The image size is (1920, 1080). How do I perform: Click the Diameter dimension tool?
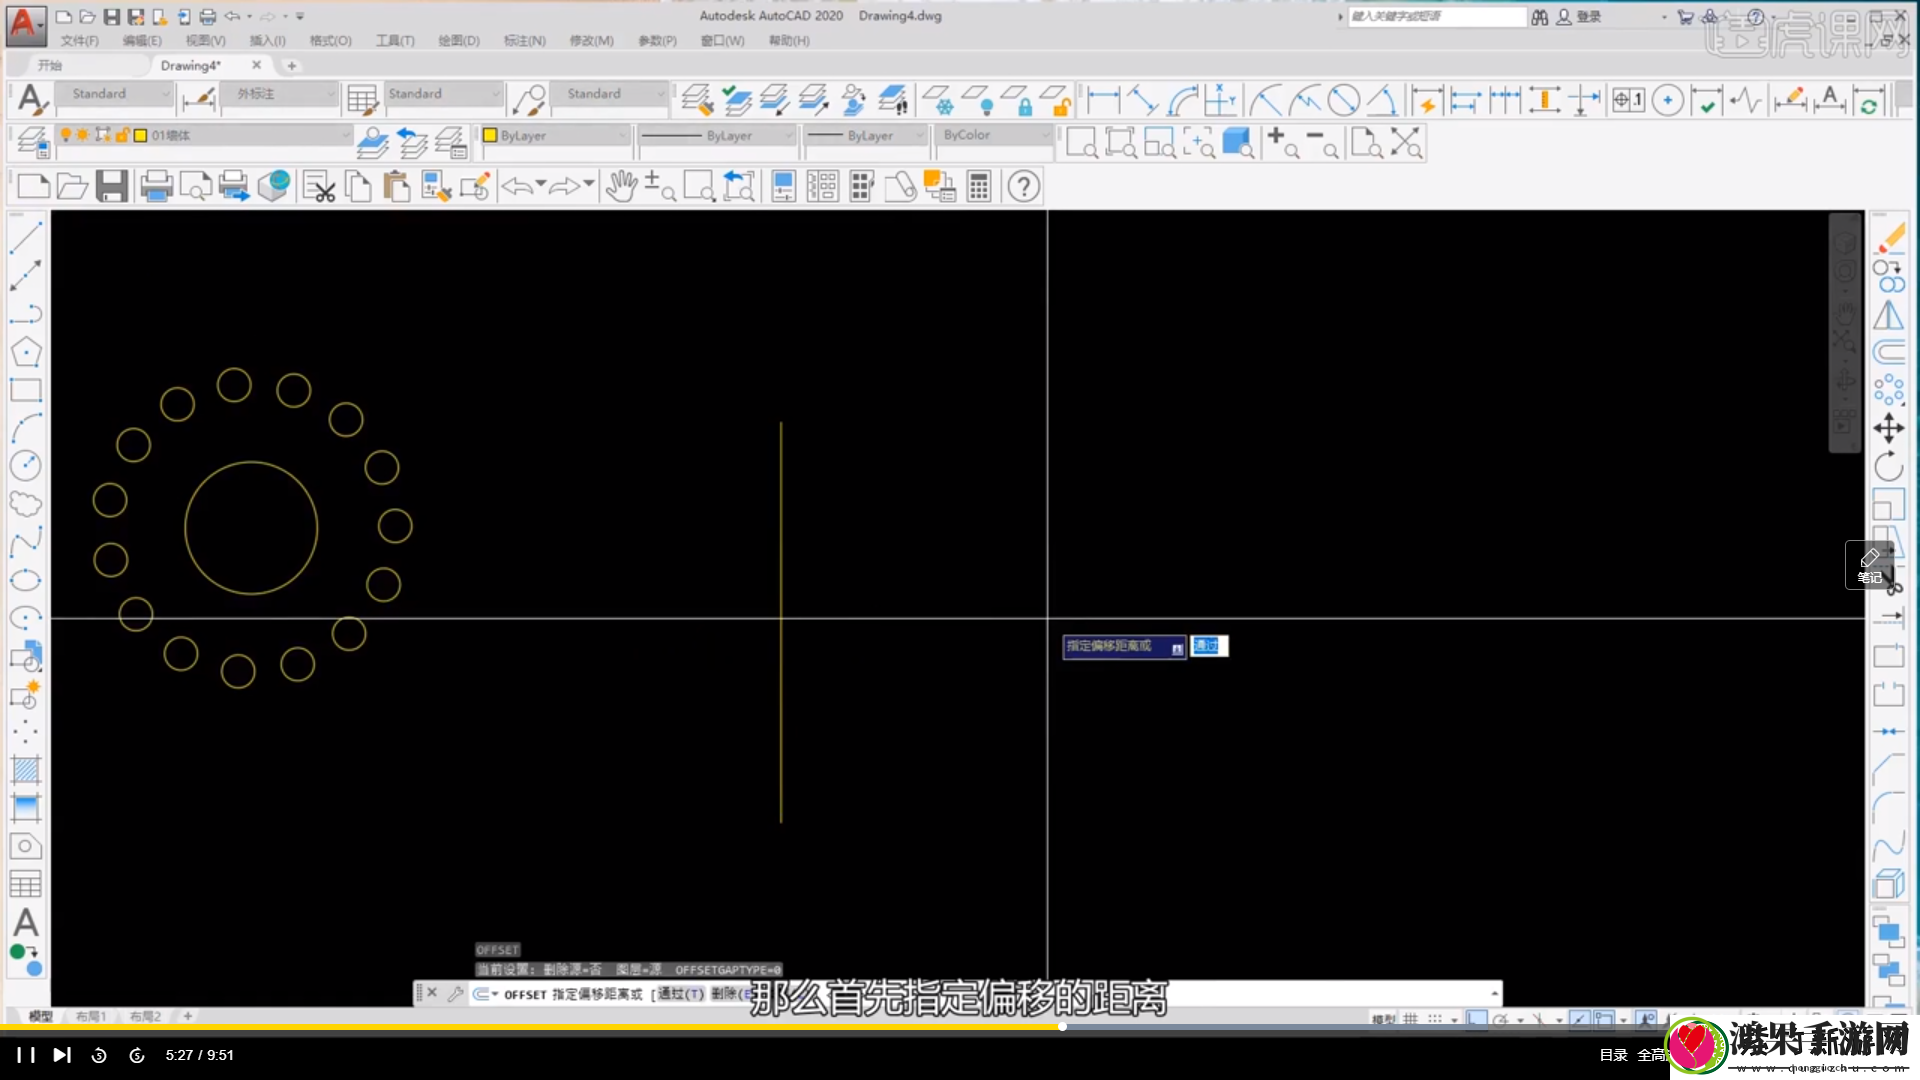pos(1344,100)
